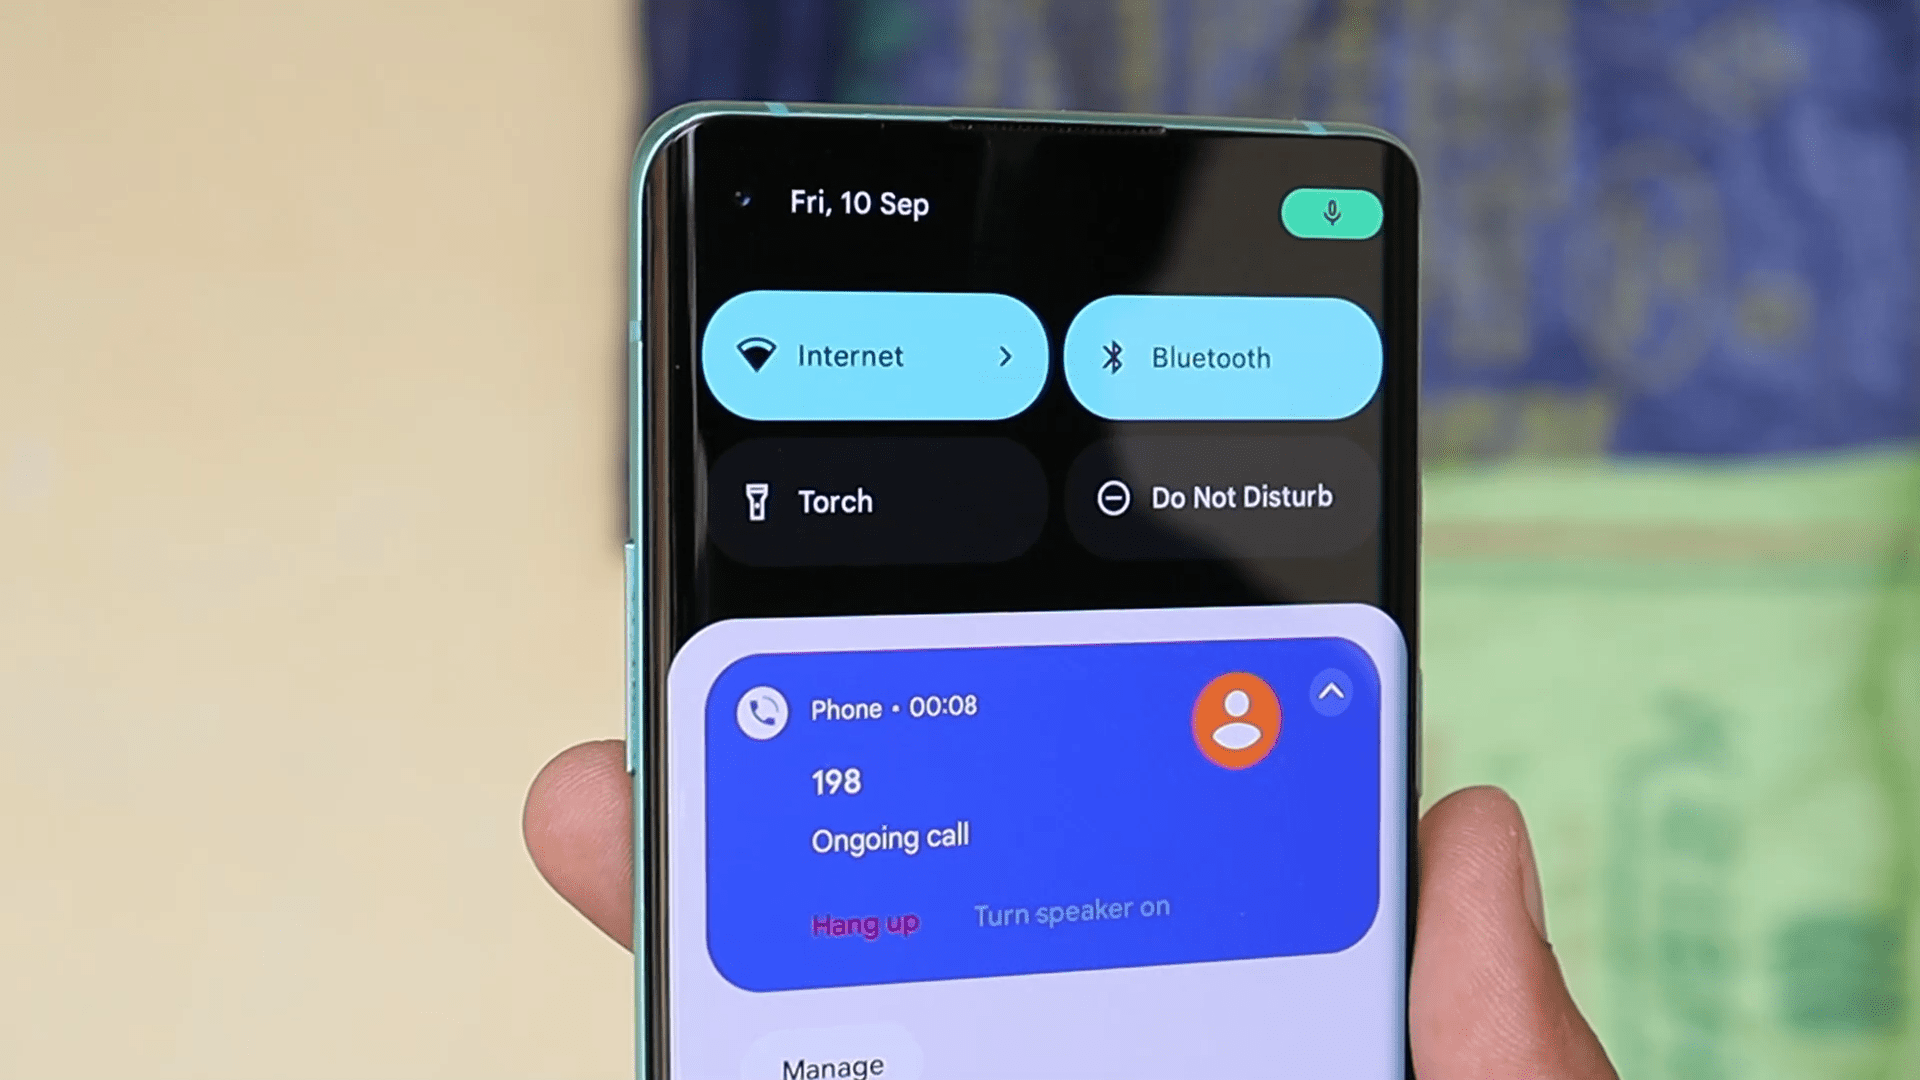Tap the torch flashlight icon

coord(760,500)
